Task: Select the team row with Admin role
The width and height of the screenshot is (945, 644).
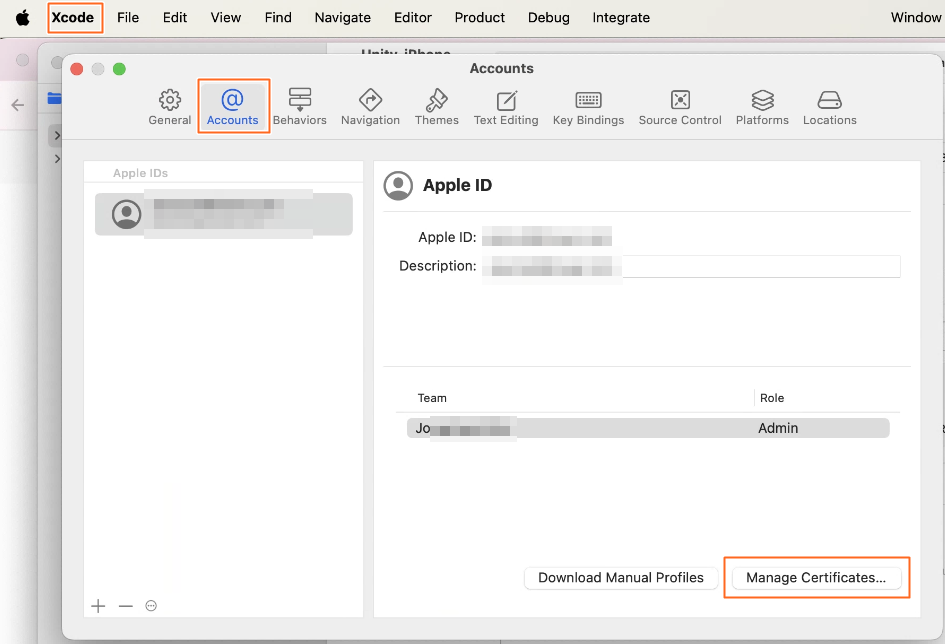Action: pos(648,428)
